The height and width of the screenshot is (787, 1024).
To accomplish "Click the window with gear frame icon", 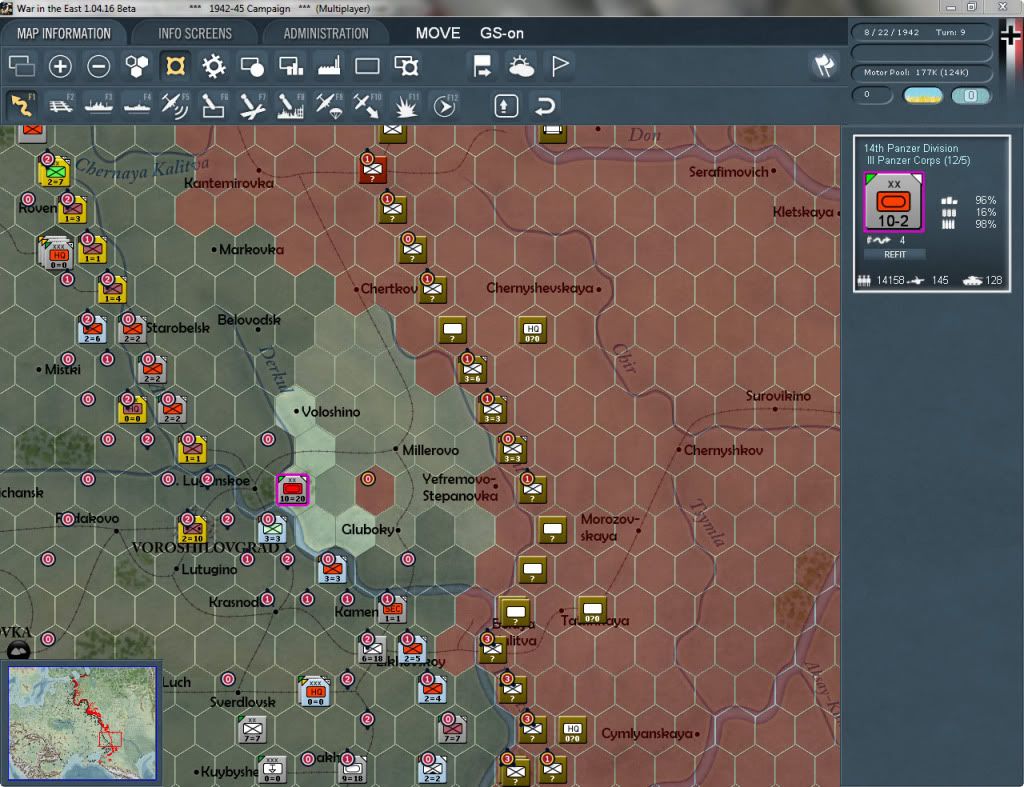I will coord(406,66).
